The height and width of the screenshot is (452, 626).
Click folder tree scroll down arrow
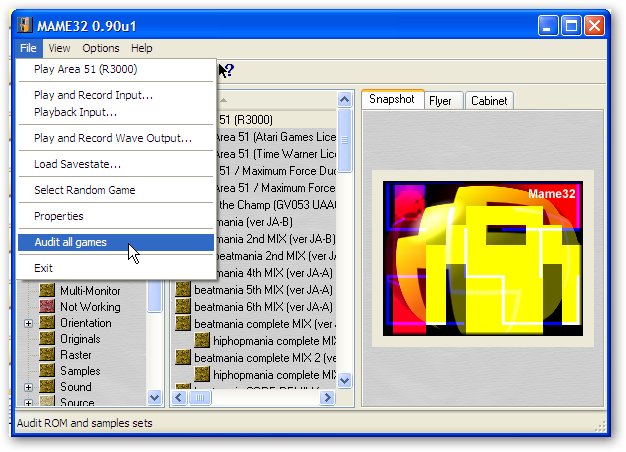tap(155, 398)
